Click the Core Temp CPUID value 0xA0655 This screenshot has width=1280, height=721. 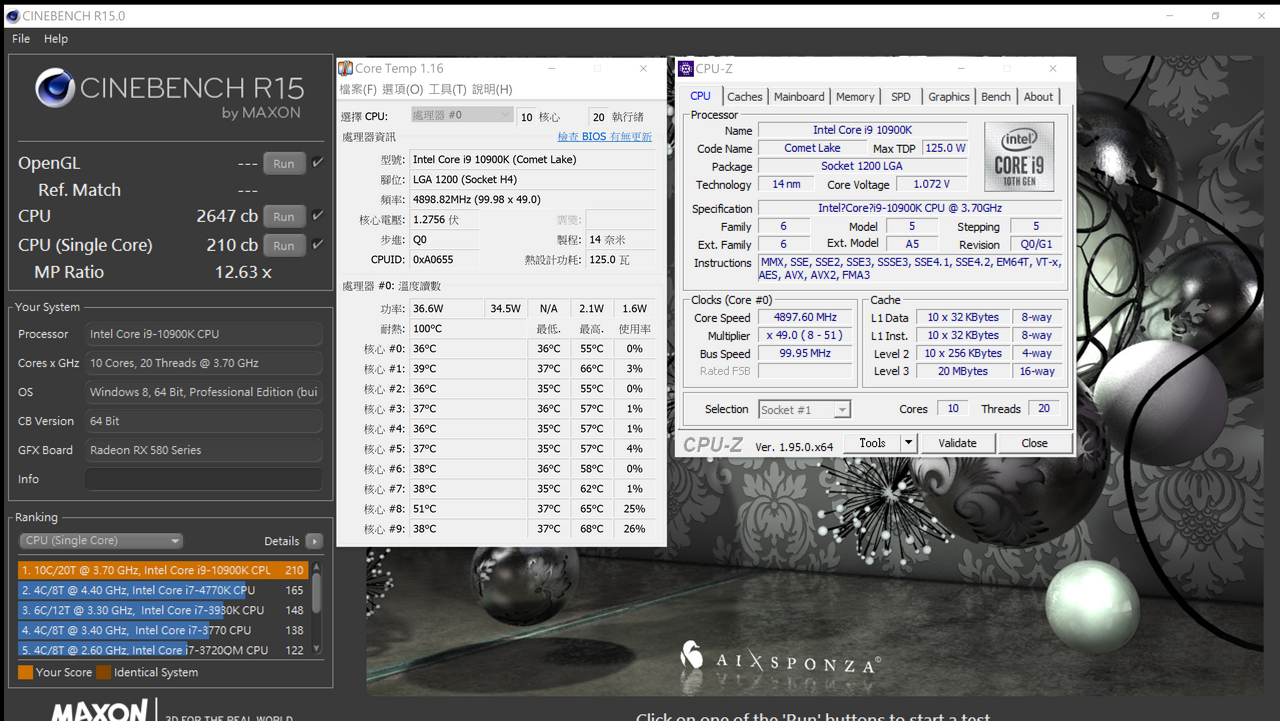[444, 259]
